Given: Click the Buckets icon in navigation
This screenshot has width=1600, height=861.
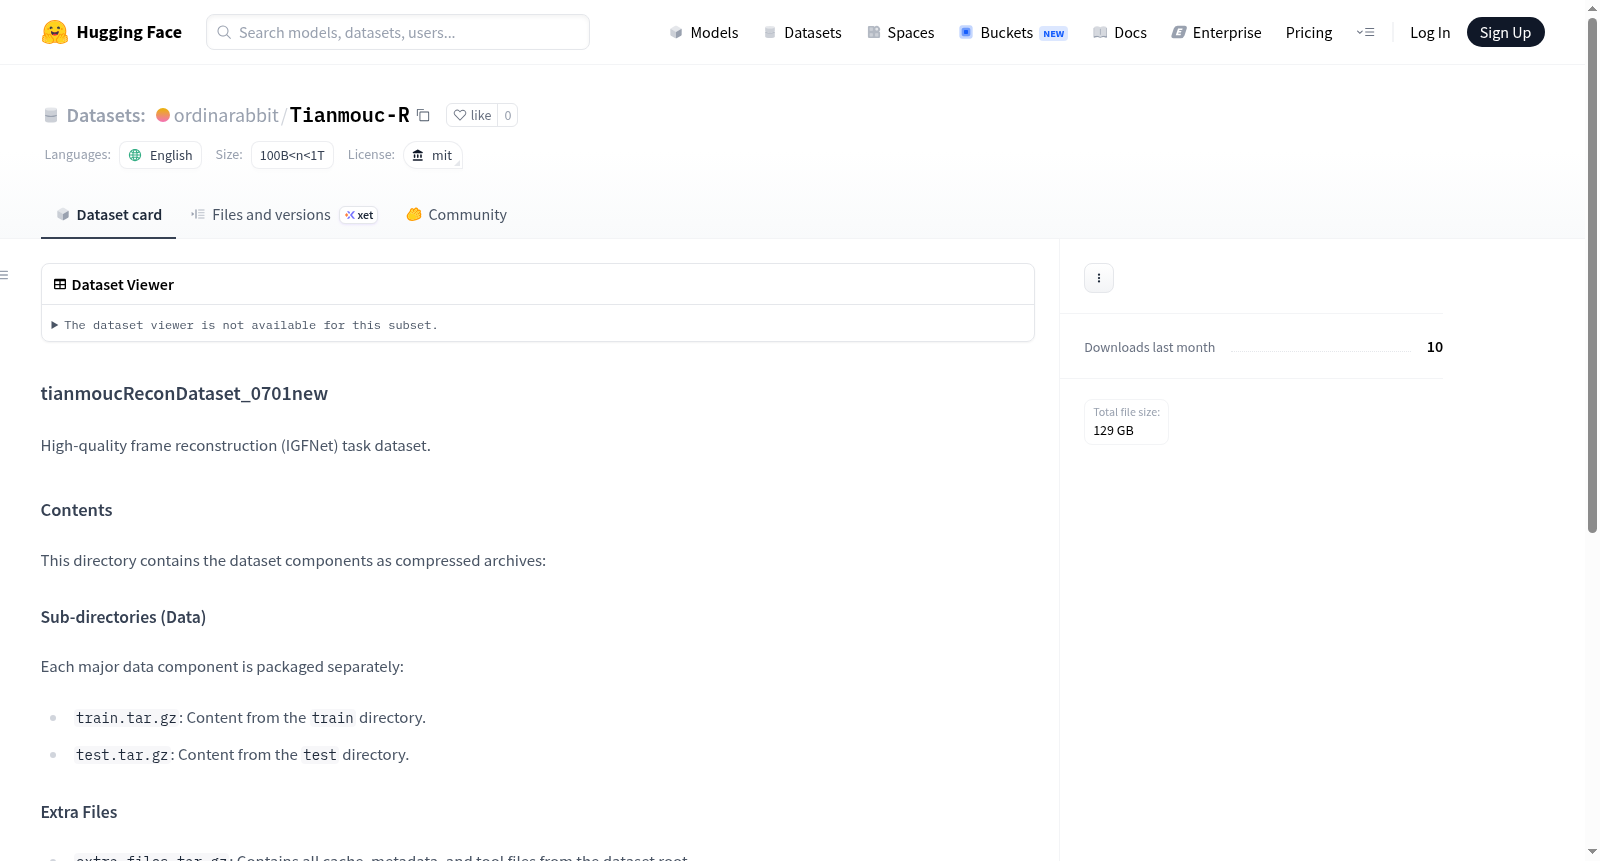Looking at the screenshot, I should [x=966, y=32].
